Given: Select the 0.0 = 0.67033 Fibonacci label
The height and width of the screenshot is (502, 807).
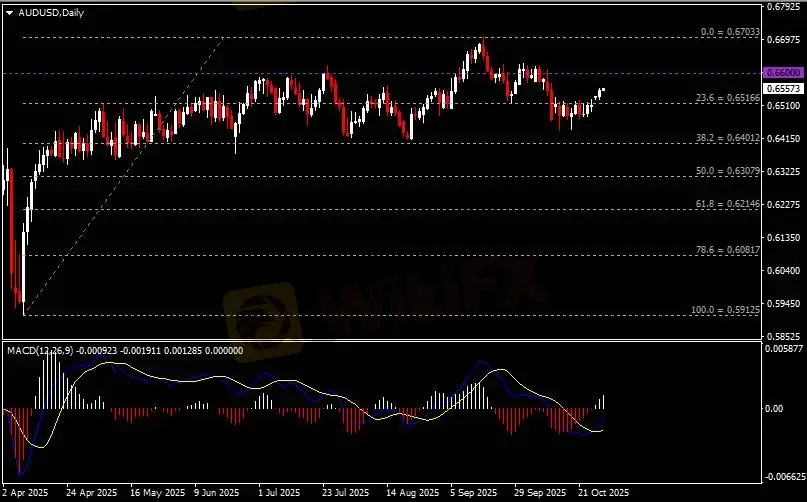Looking at the screenshot, I should click(x=721, y=32).
